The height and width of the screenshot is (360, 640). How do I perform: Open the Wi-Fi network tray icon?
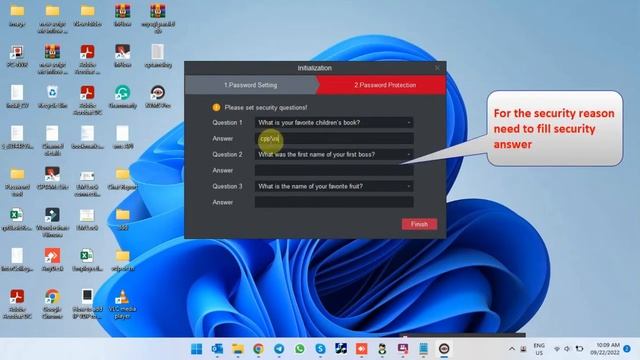(557, 349)
